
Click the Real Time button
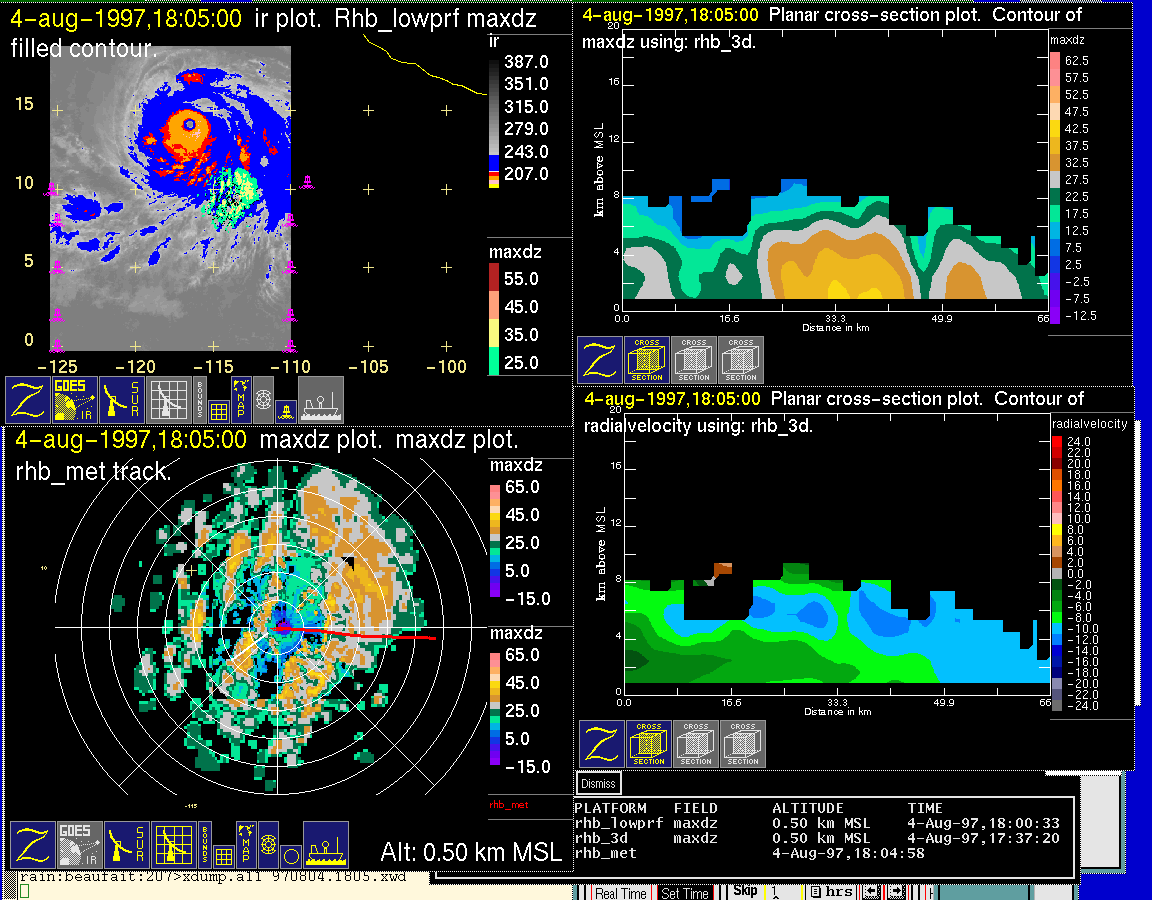[620, 893]
